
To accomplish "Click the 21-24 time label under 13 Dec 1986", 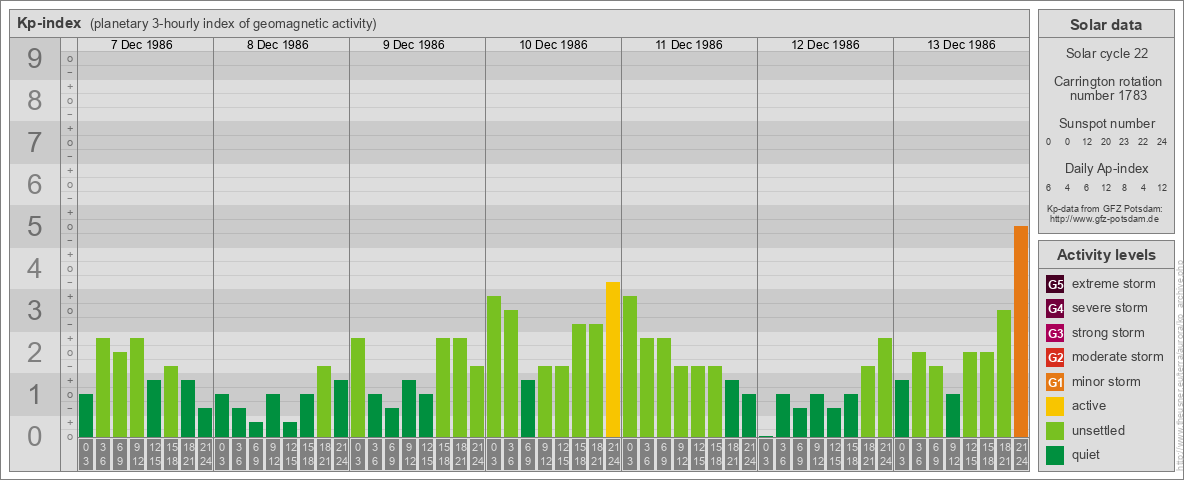I will tap(1021, 455).
